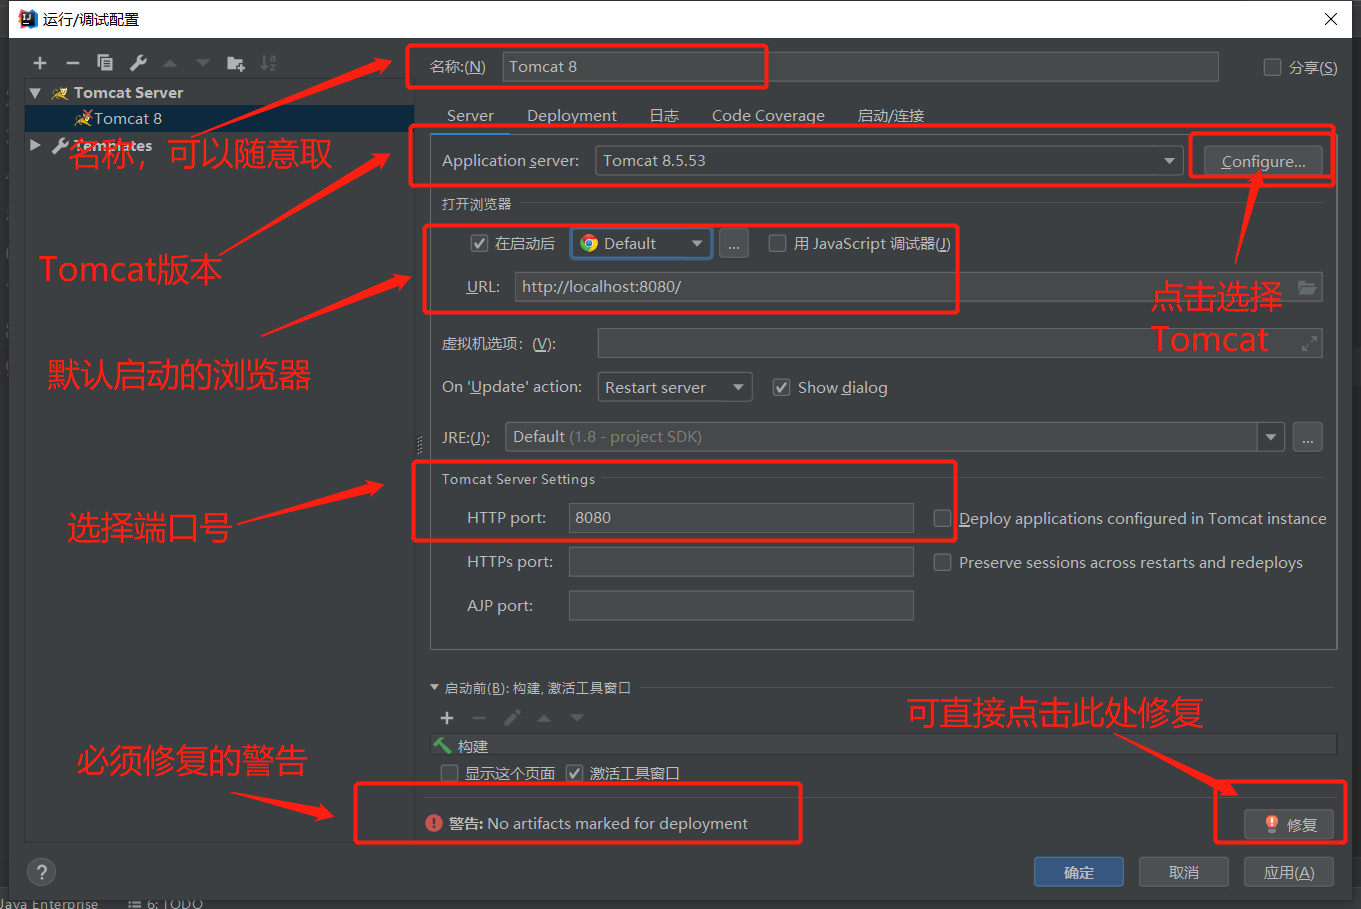Screen dimensions: 1361x909
Task: Expand the Templates tree node
Action: 36,146
